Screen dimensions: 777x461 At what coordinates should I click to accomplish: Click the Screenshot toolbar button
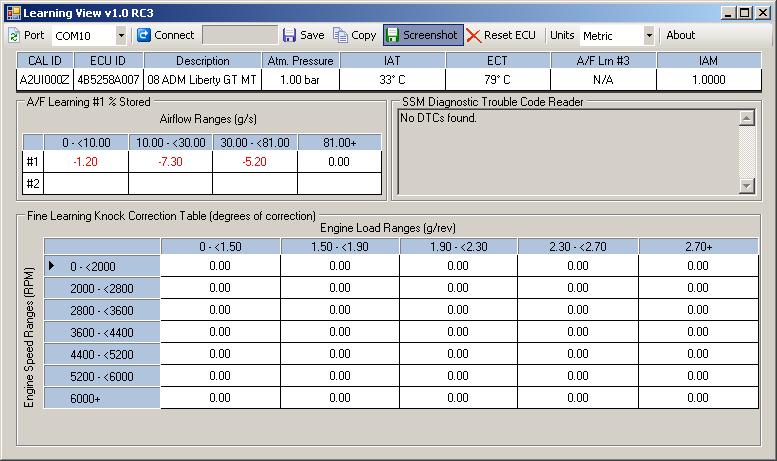(421, 35)
